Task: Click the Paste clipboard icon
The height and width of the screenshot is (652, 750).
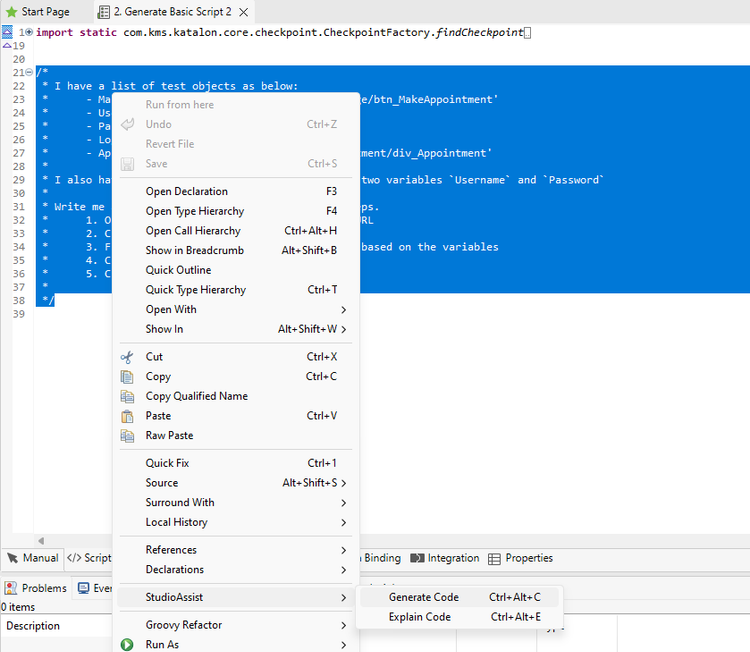Action: click(x=127, y=416)
